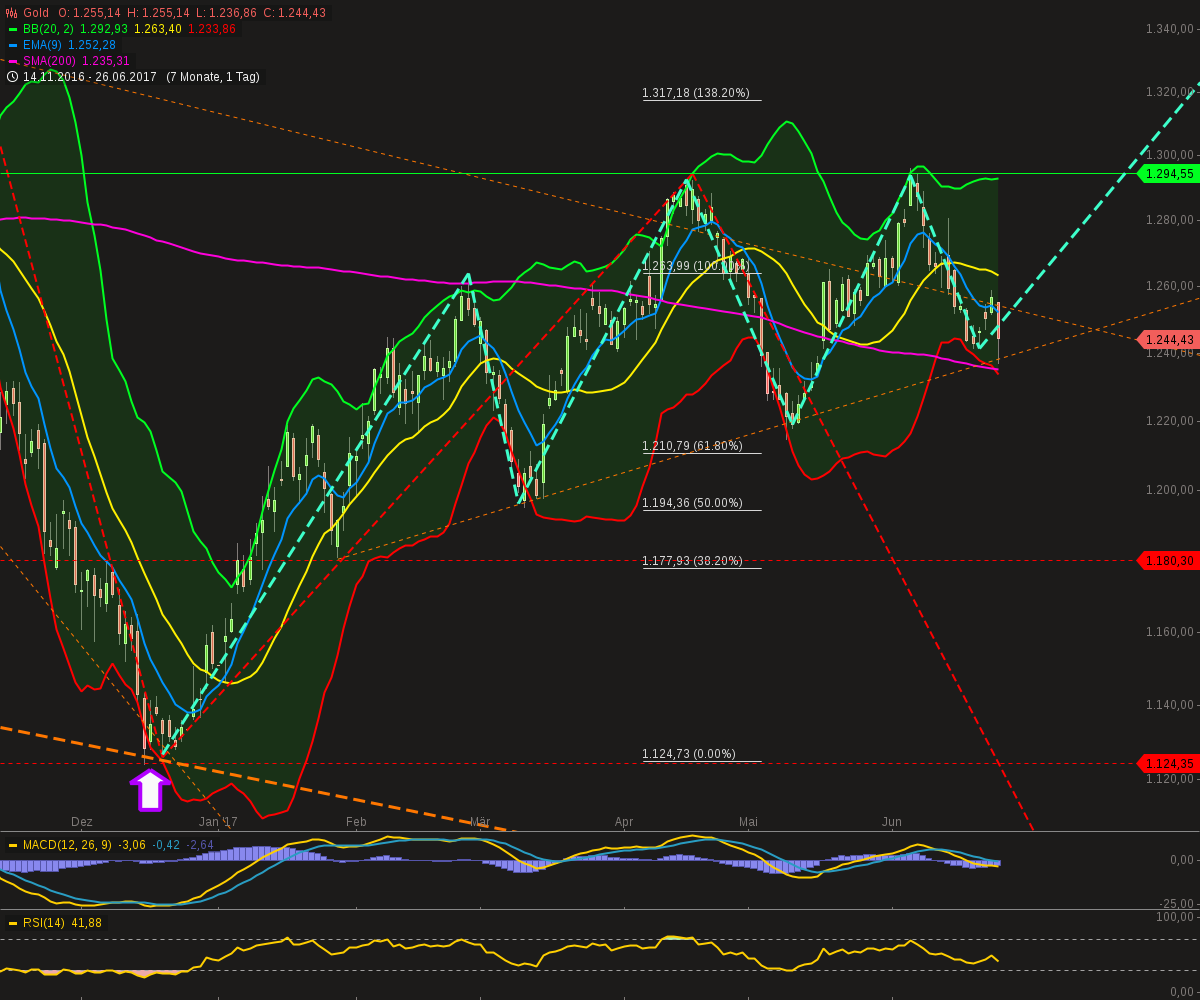The image size is (1200, 1000).
Task: Click the red 1.180,30 price level marker
Action: click(1168, 561)
